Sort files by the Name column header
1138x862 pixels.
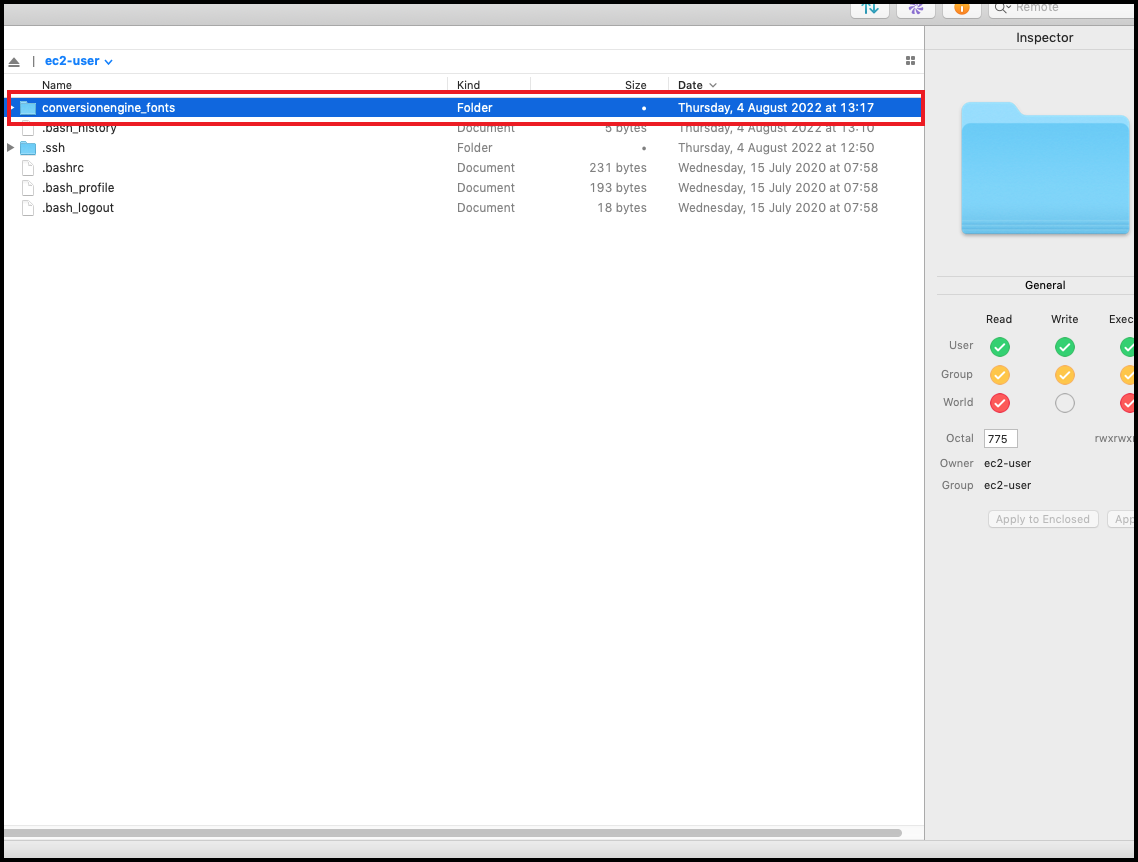click(x=57, y=85)
